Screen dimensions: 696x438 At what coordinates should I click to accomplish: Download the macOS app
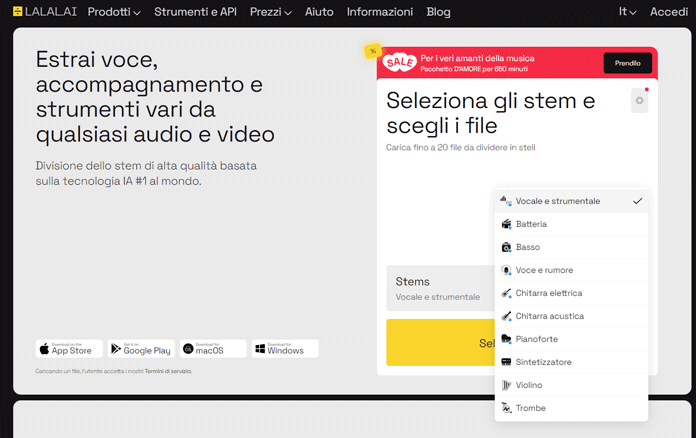click(x=213, y=349)
